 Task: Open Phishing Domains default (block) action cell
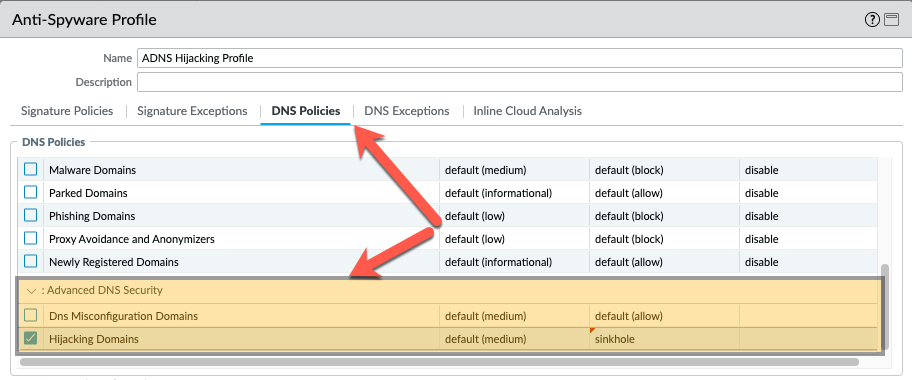pyautogui.click(x=664, y=216)
